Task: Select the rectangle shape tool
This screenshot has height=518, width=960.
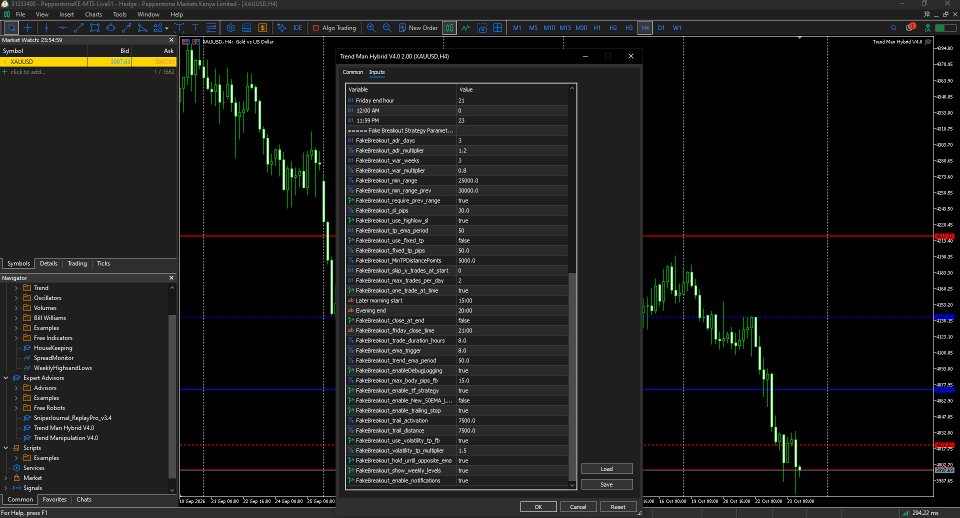Action: coord(94,28)
